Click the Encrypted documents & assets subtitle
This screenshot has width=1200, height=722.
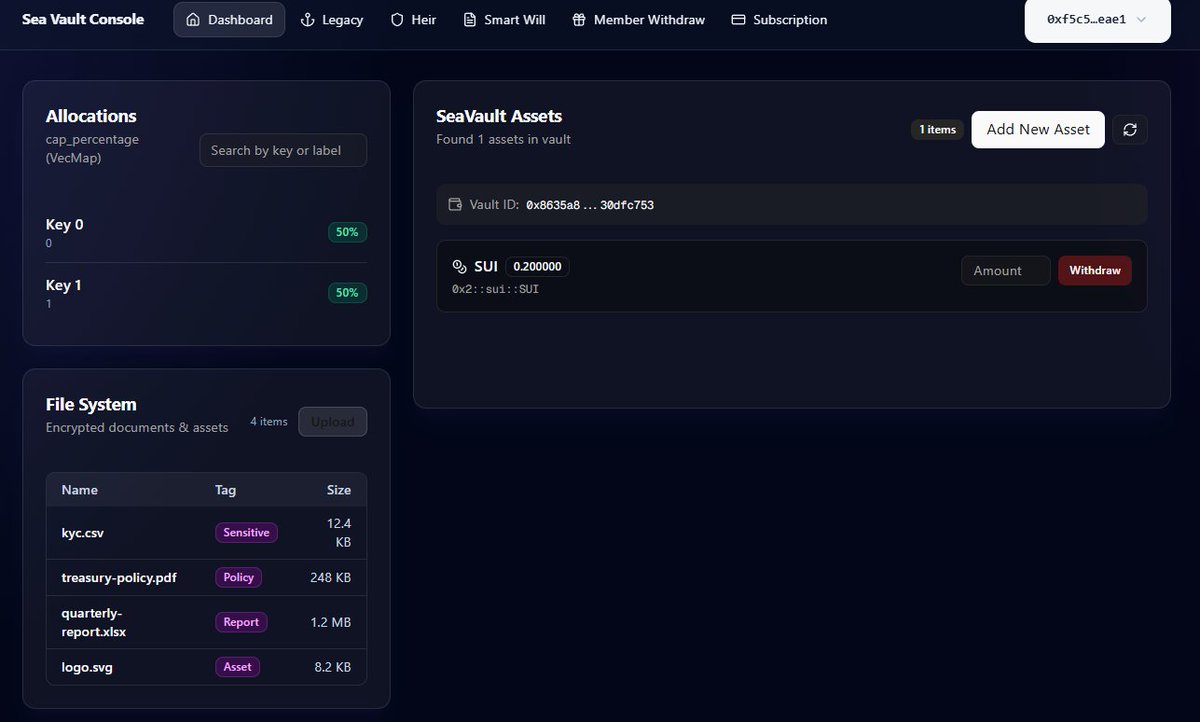[x=137, y=427]
